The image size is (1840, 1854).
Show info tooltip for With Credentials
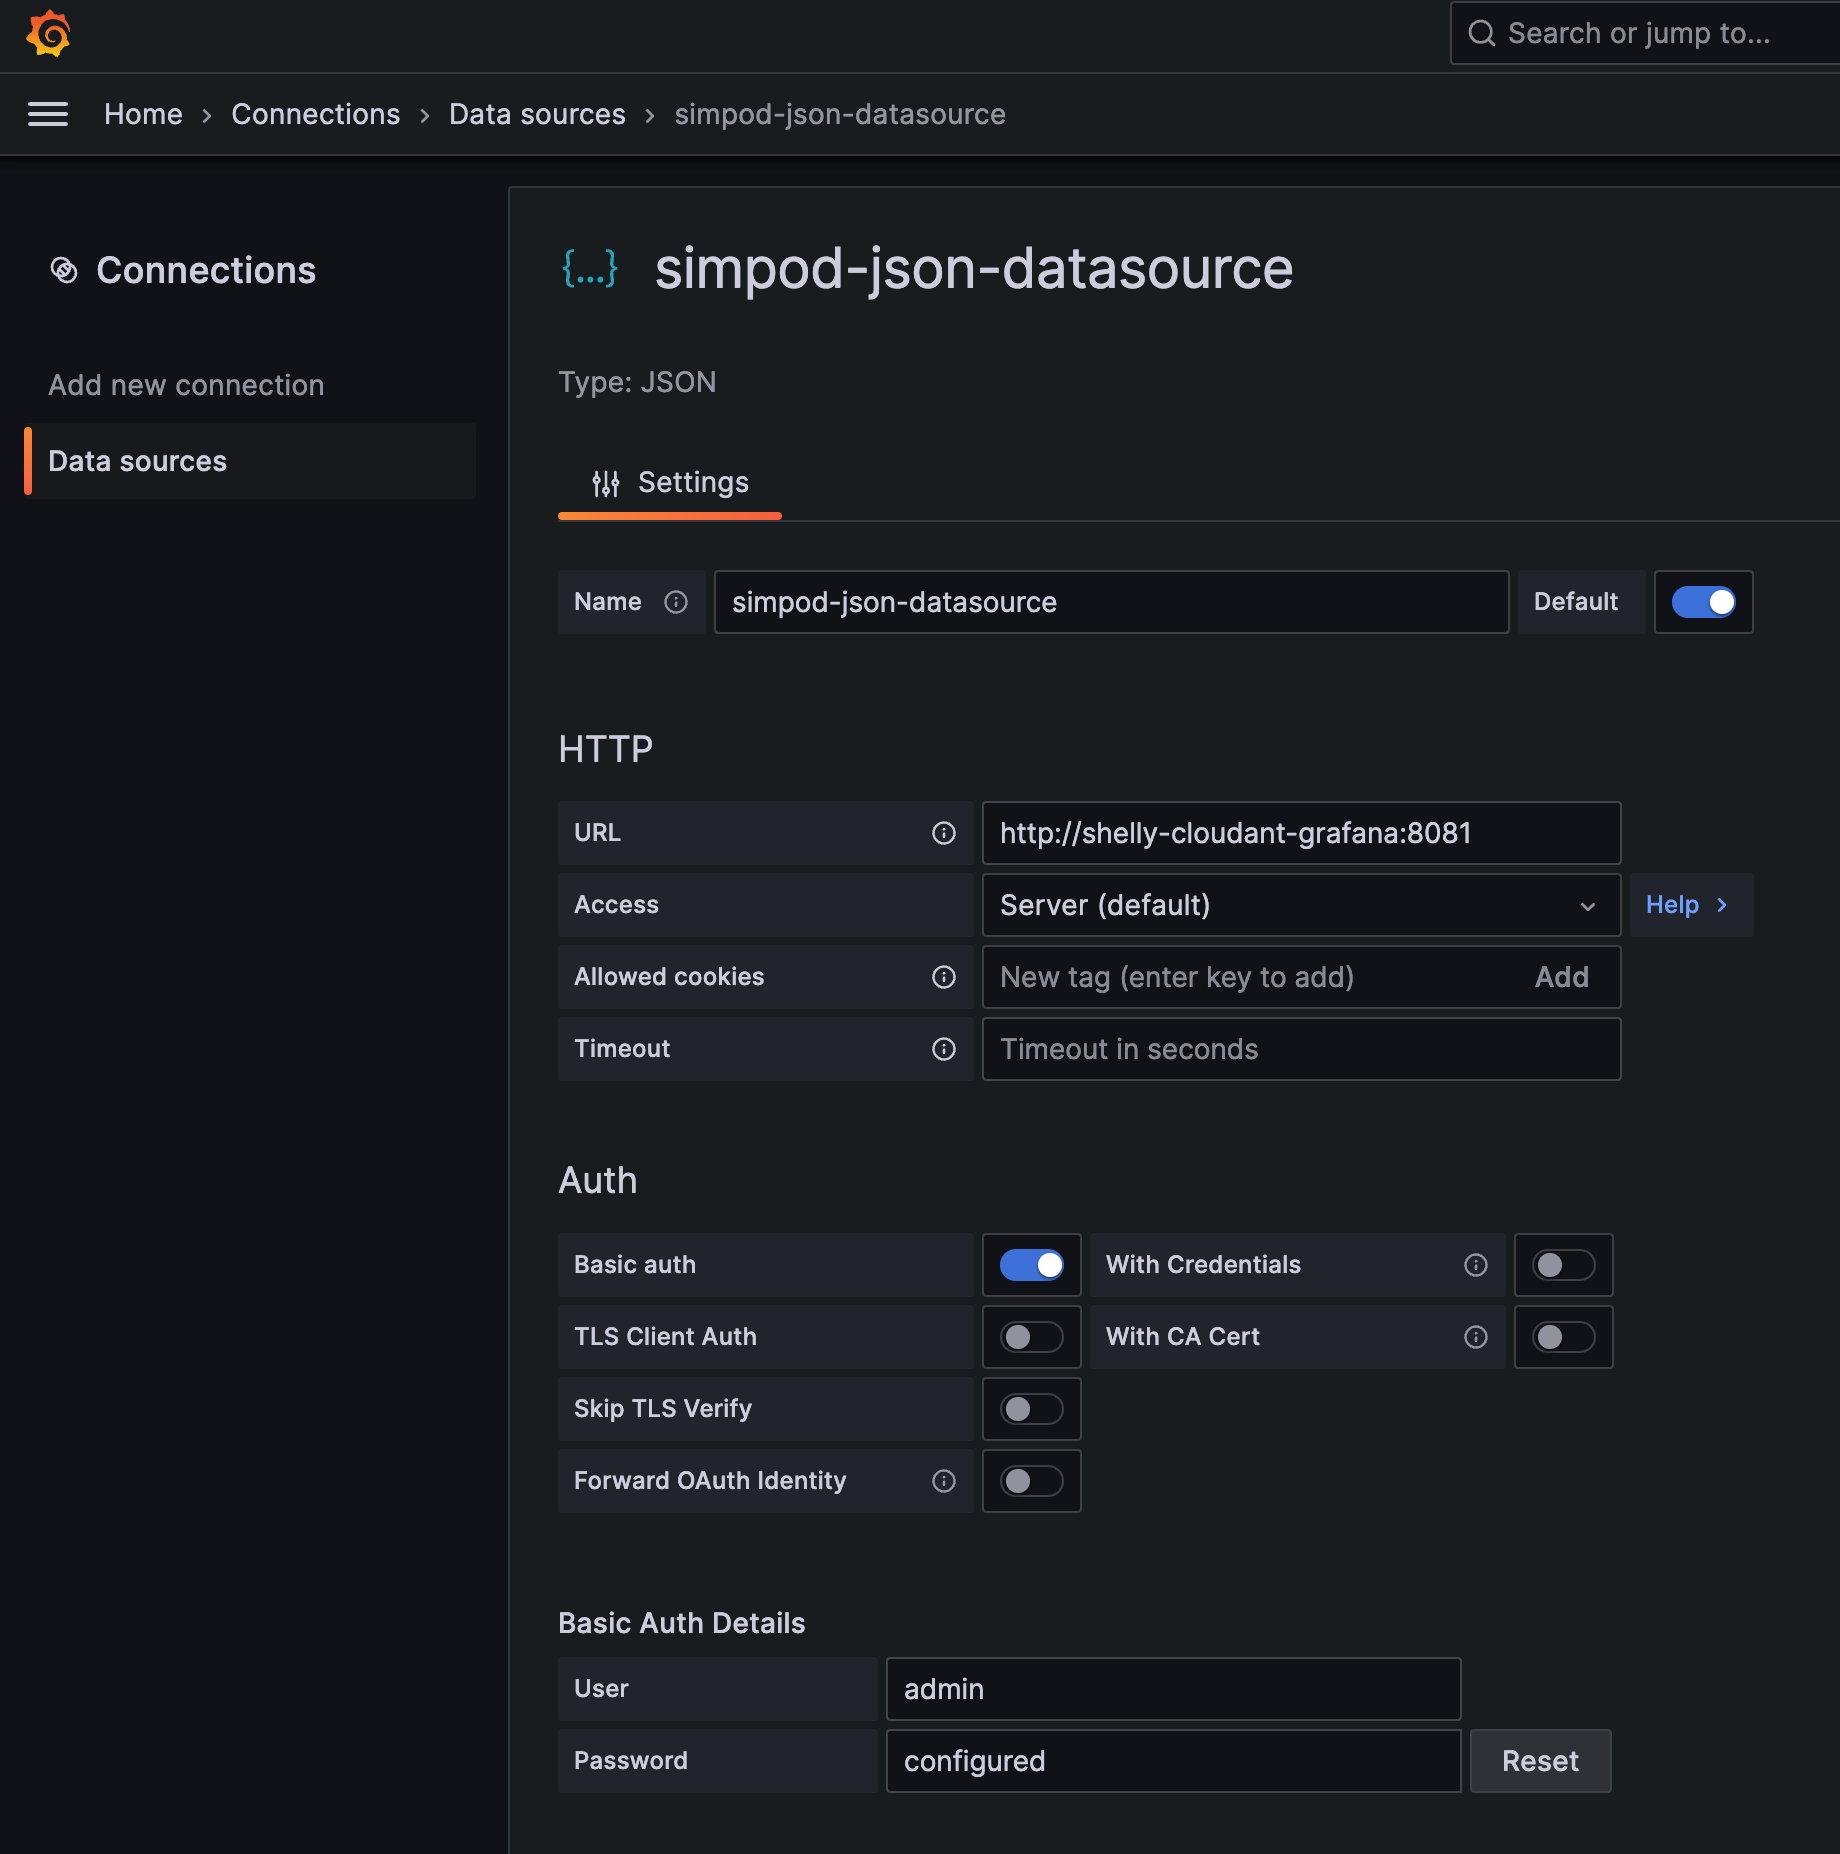(1476, 1265)
